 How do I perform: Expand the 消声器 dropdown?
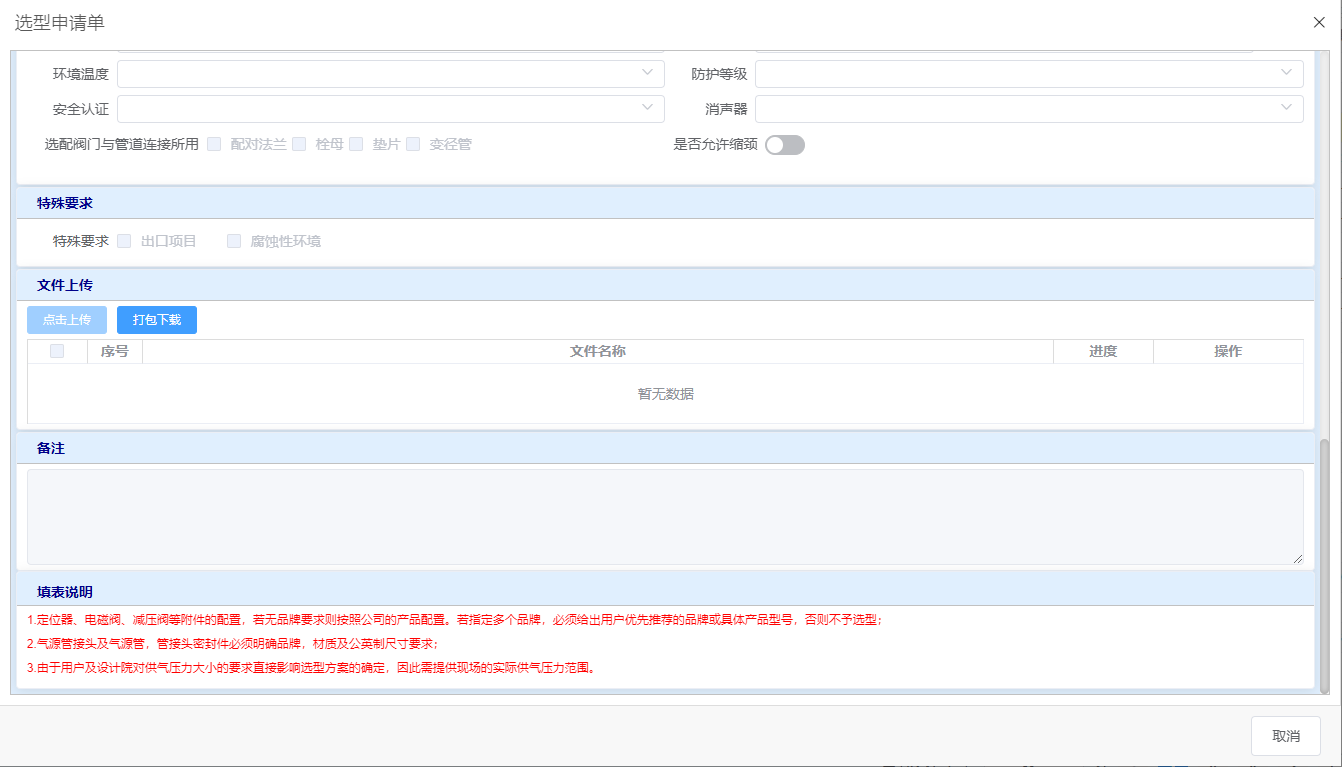pos(1028,108)
